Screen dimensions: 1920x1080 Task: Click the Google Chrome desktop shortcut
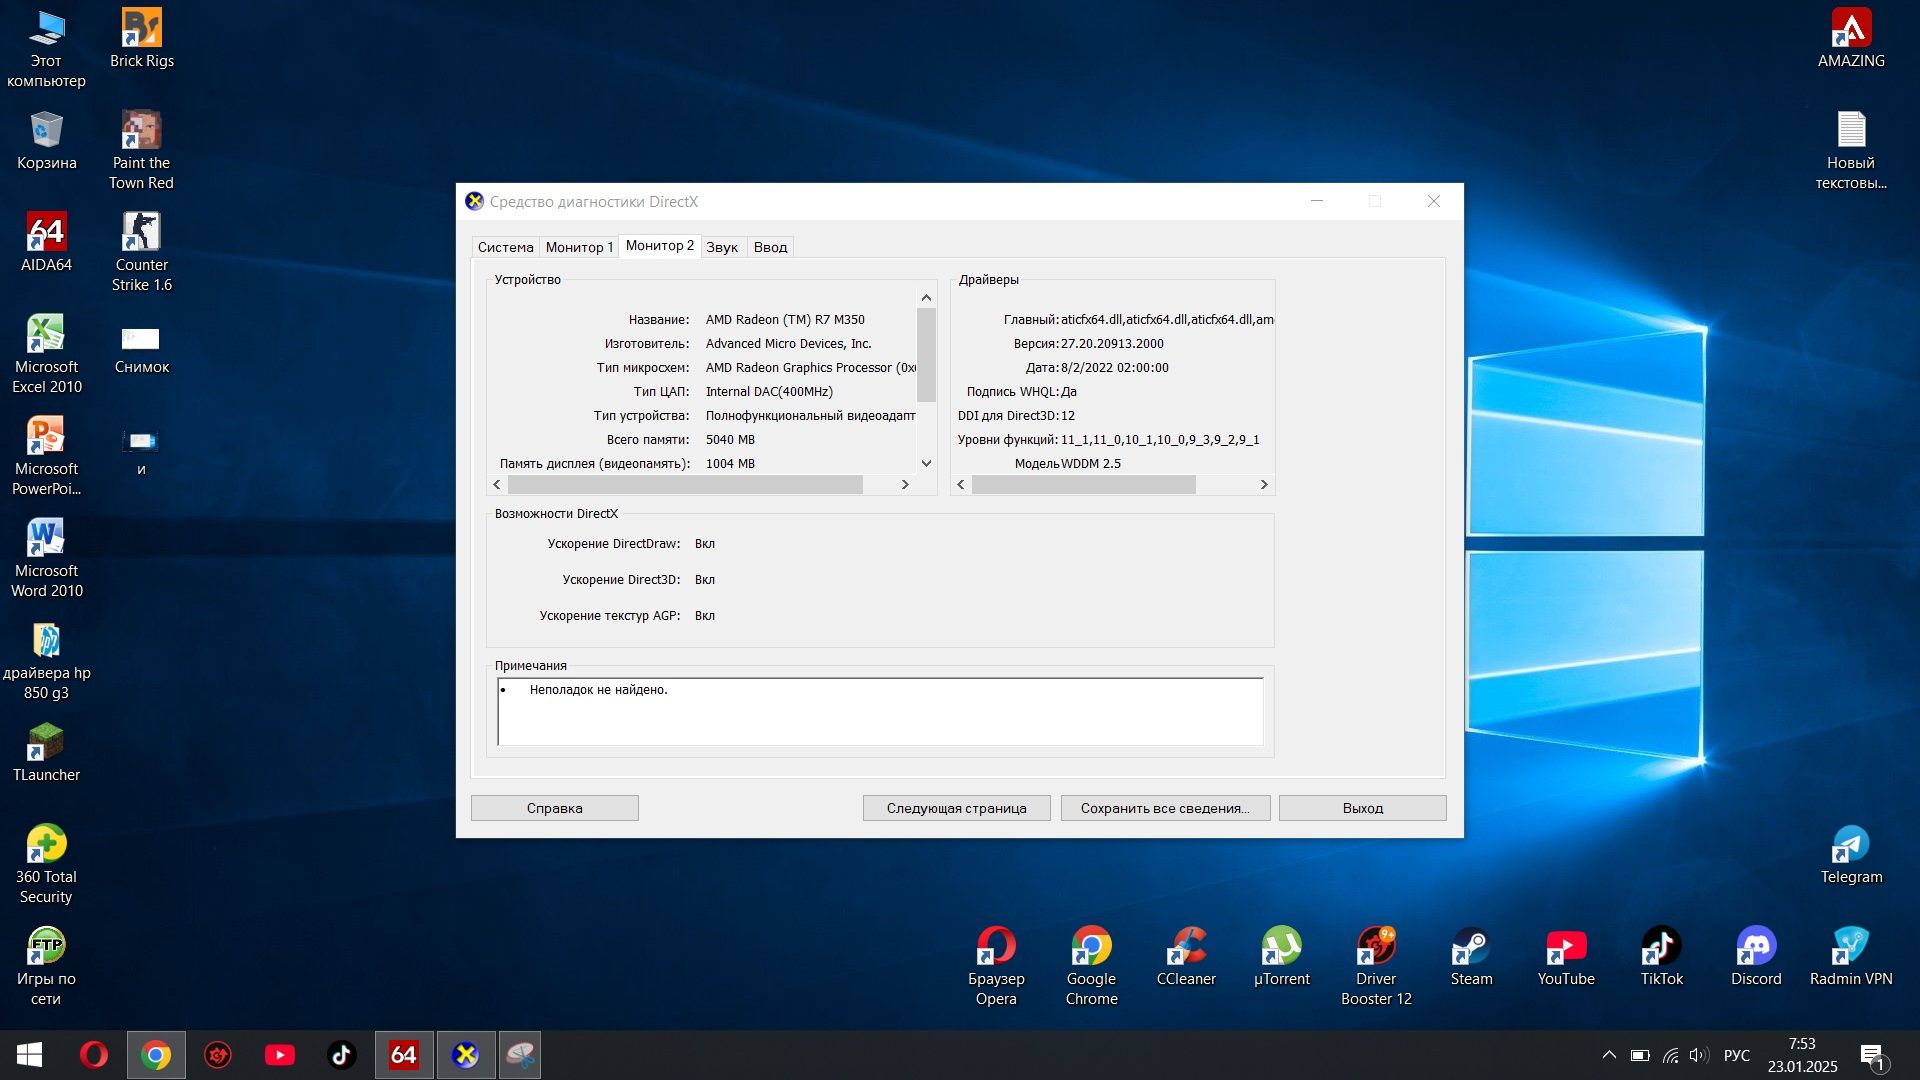coord(1091,966)
